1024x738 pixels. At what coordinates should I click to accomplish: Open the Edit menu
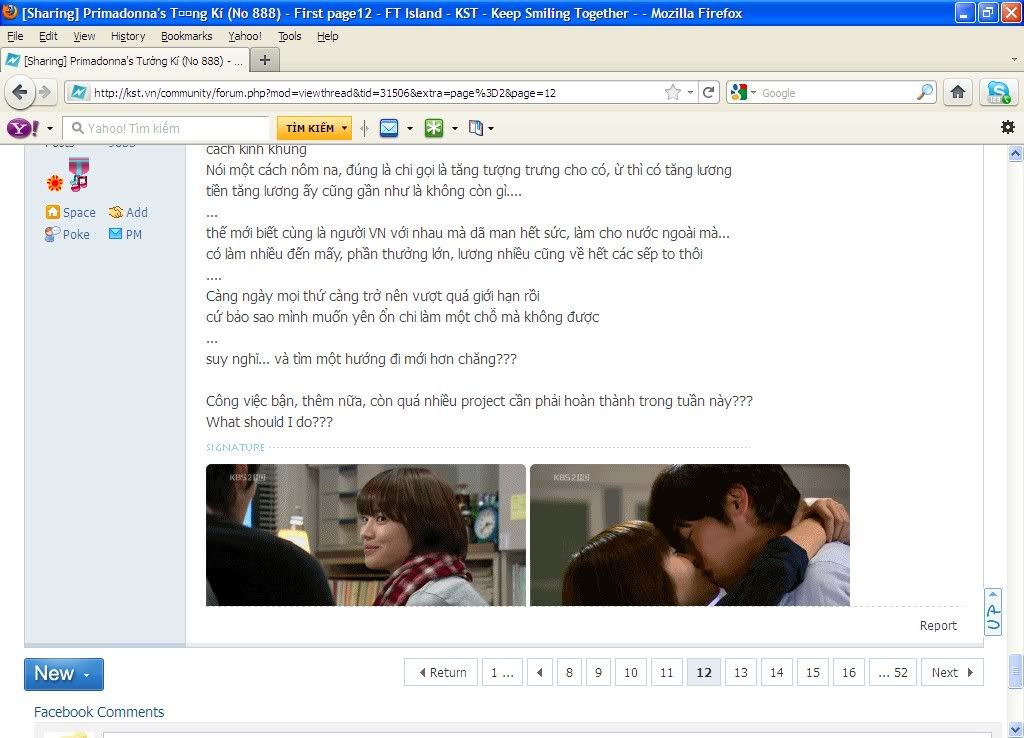coord(48,36)
